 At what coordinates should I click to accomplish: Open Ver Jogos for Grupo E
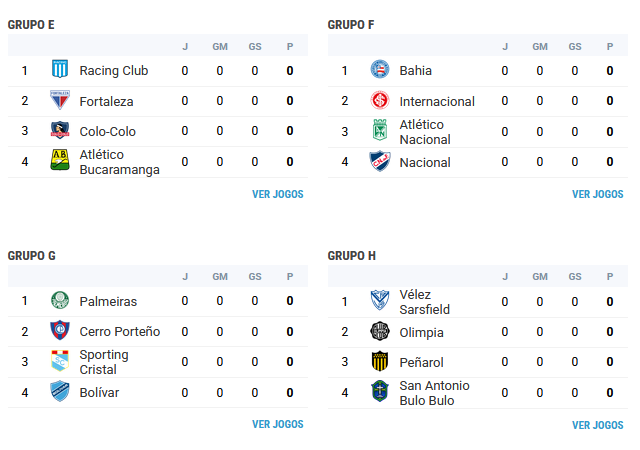(277, 194)
